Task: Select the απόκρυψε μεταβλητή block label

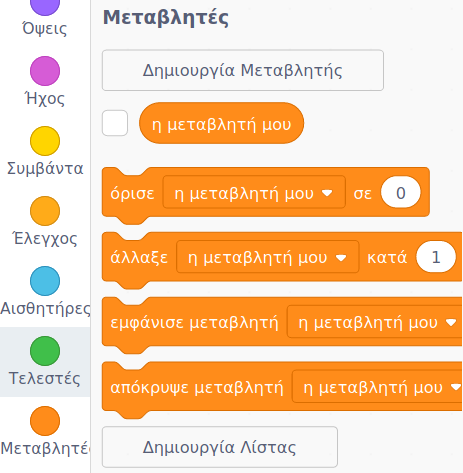Action: pyautogui.click(x=197, y=387)
